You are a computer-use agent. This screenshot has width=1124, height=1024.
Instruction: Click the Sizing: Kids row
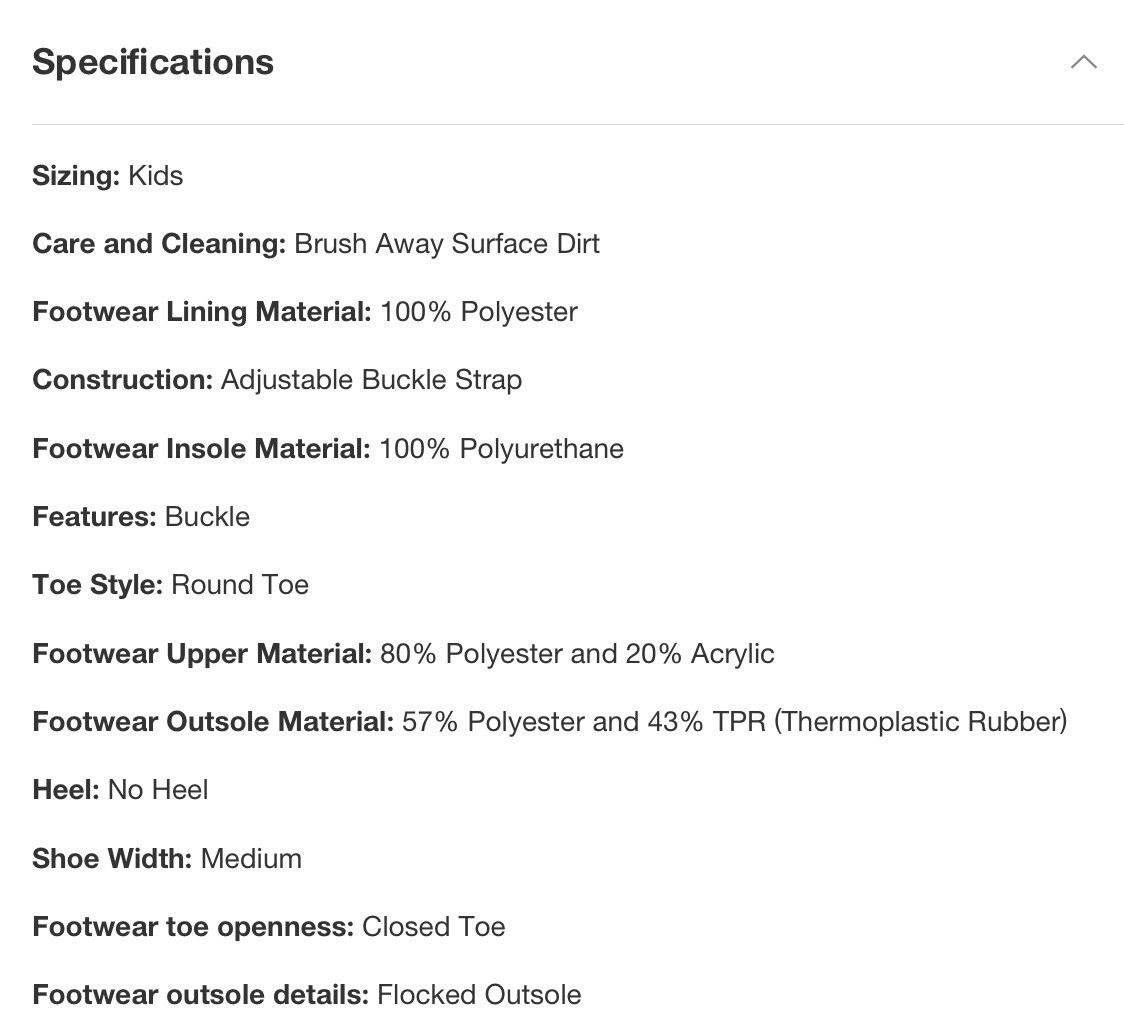(108, 175)
